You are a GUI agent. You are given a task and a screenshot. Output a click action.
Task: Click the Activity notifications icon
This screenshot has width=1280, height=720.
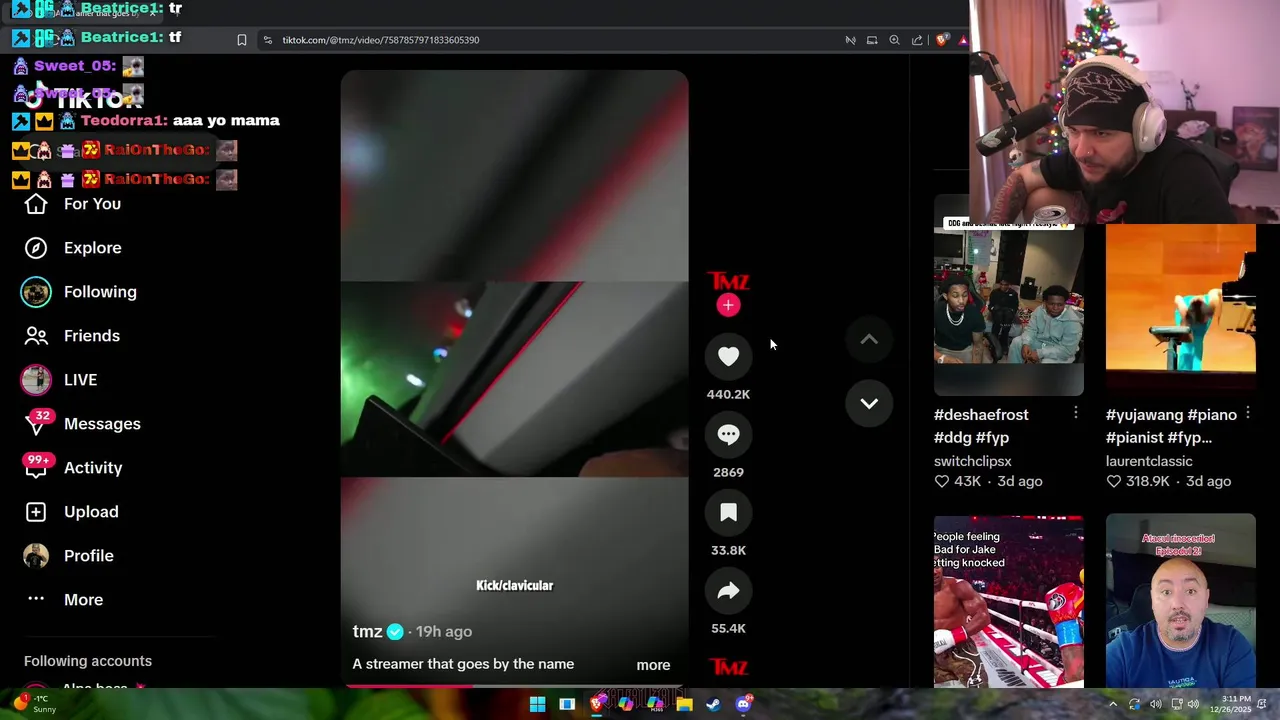[x=36, y=468]
